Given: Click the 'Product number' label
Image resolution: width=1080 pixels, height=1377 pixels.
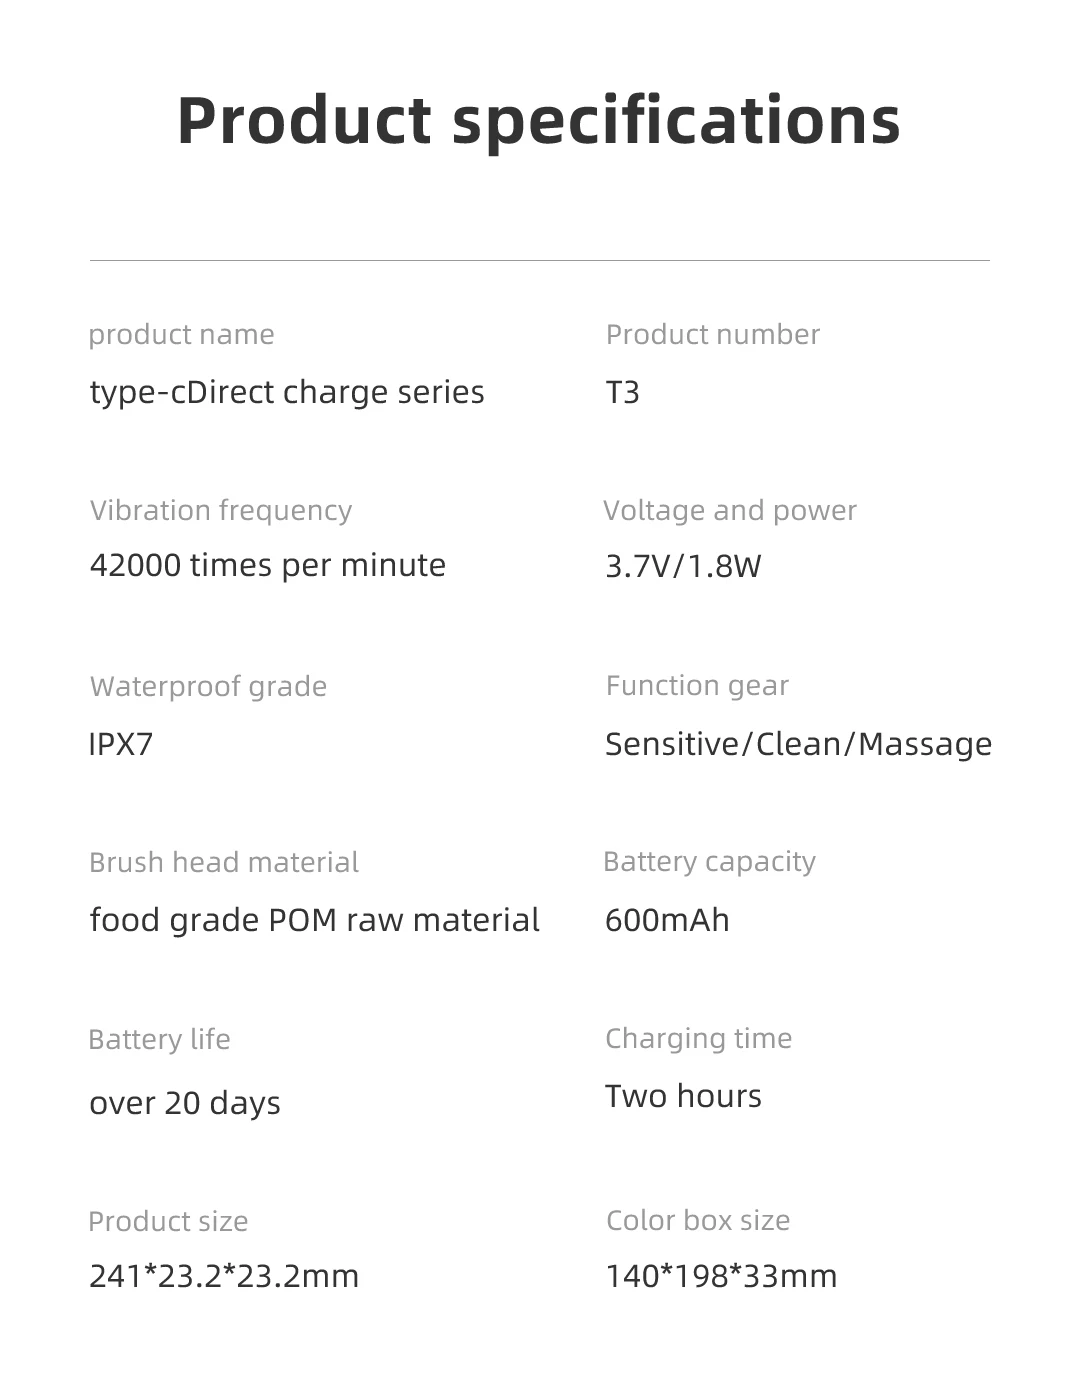Looking at the screenshot, I should [712, 335].
